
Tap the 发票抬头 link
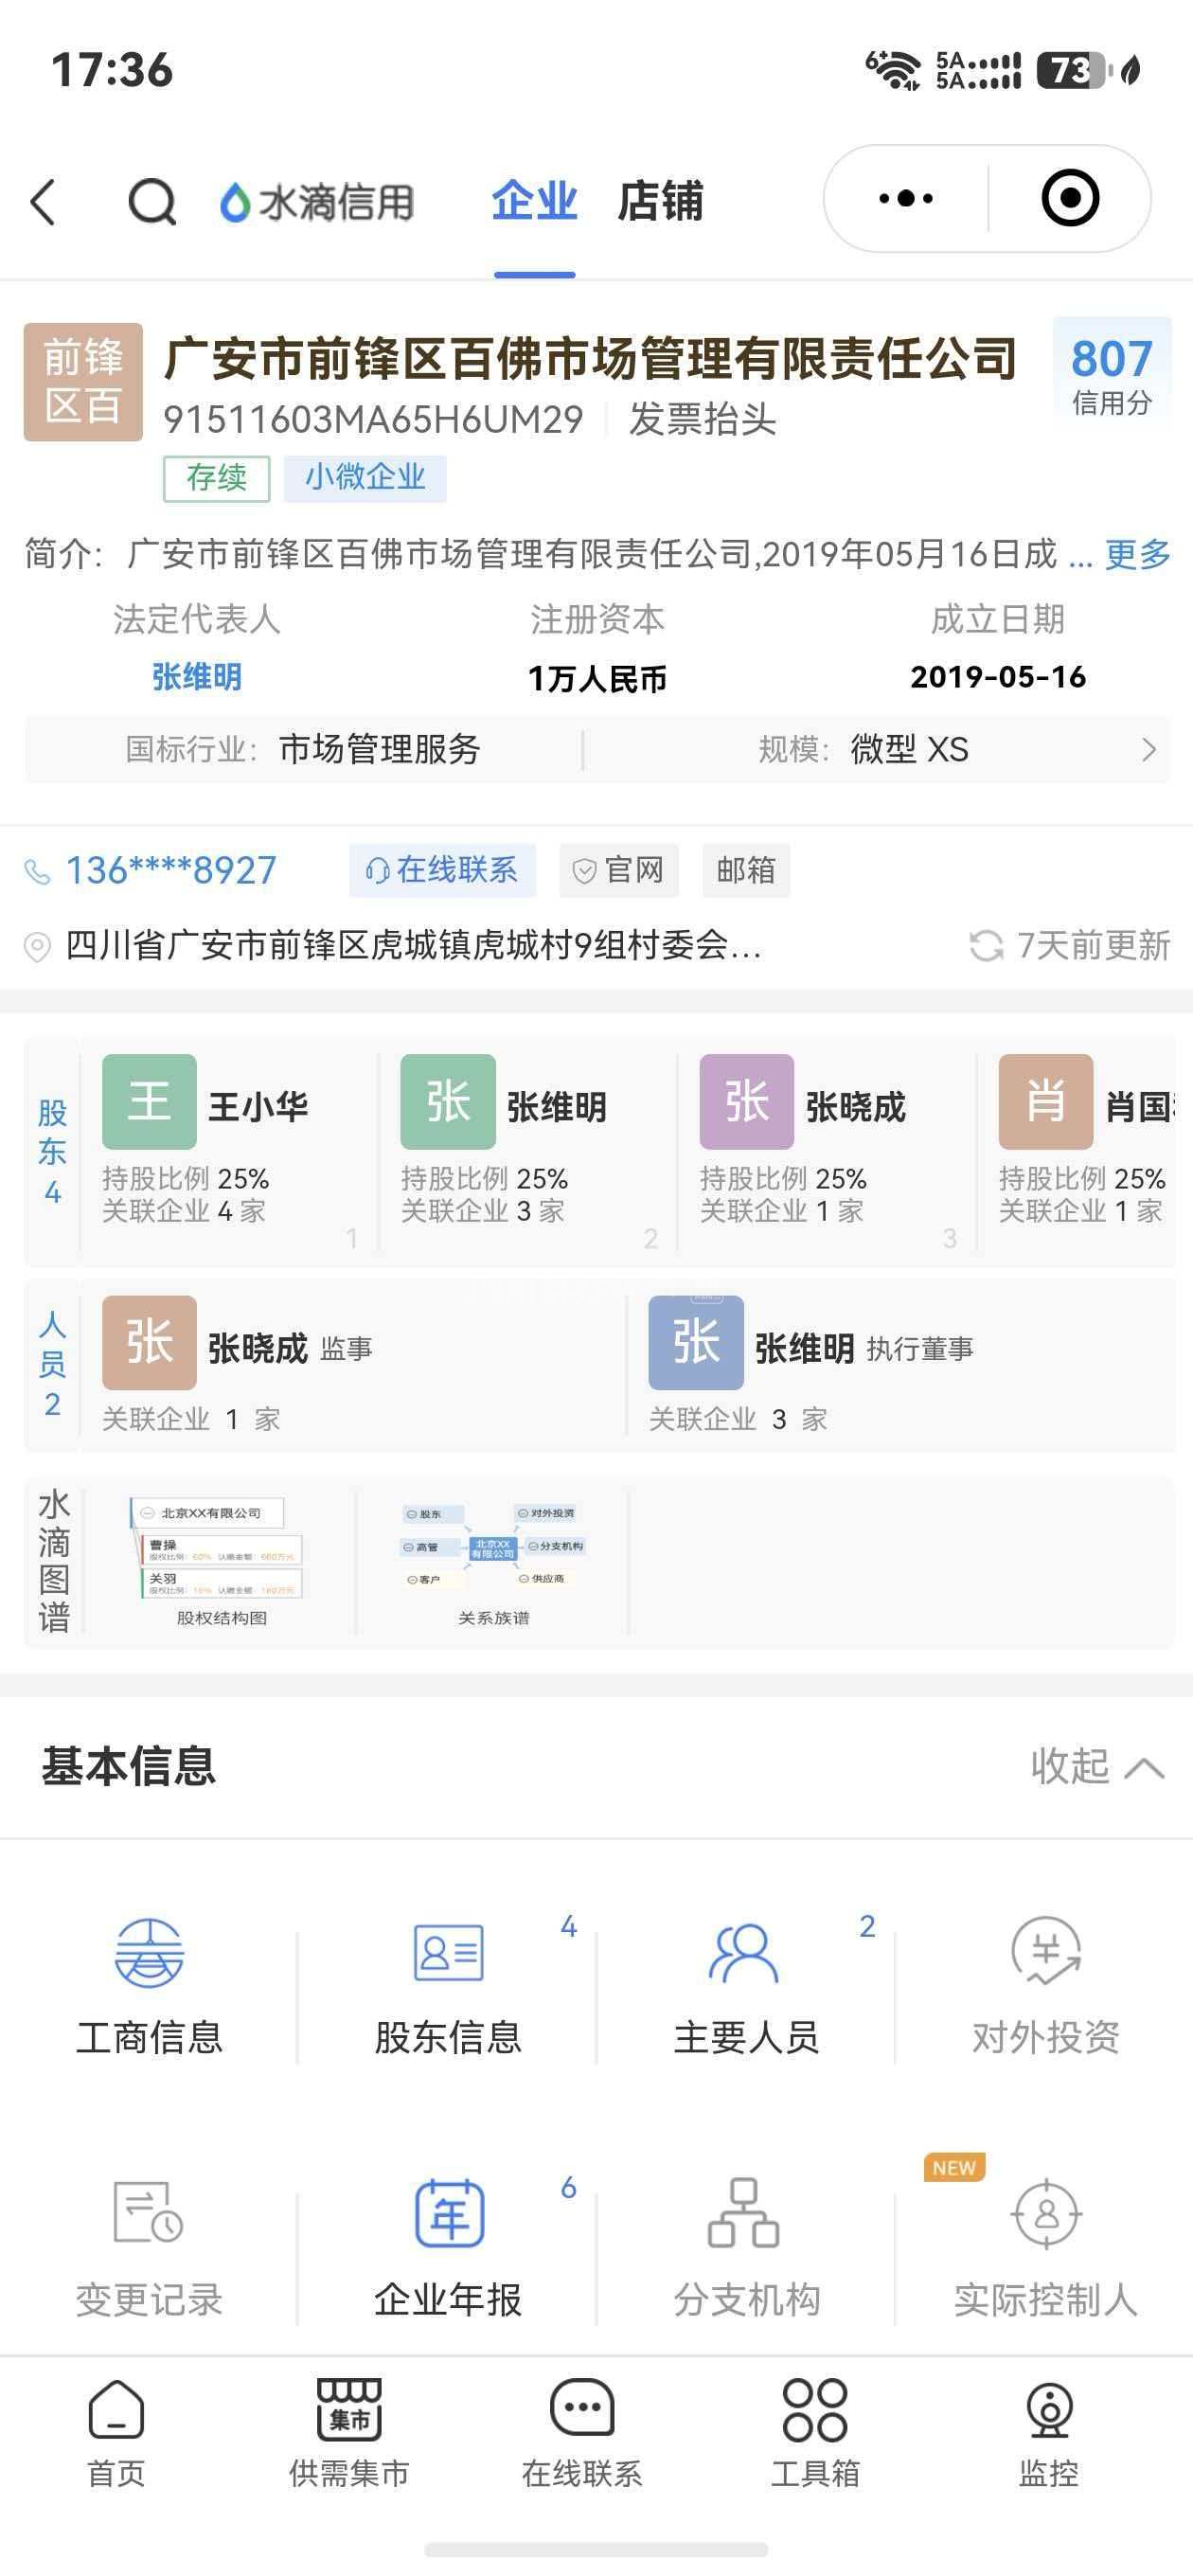click(x=702, y=419)
